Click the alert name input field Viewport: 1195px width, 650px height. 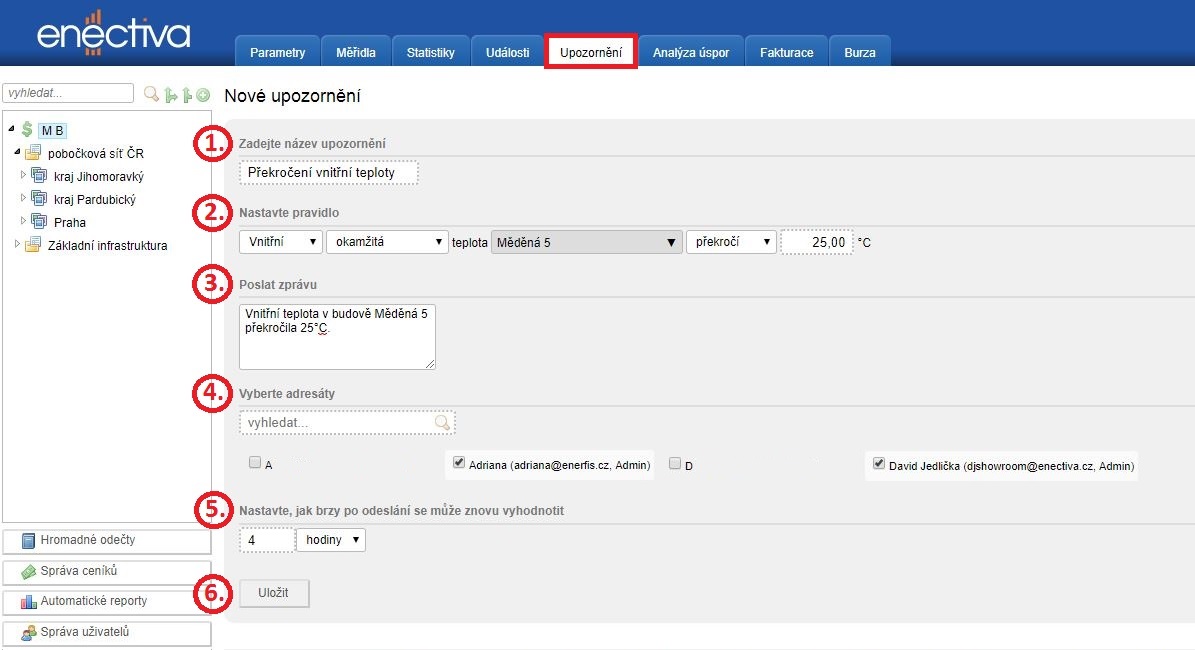point(329,173)
